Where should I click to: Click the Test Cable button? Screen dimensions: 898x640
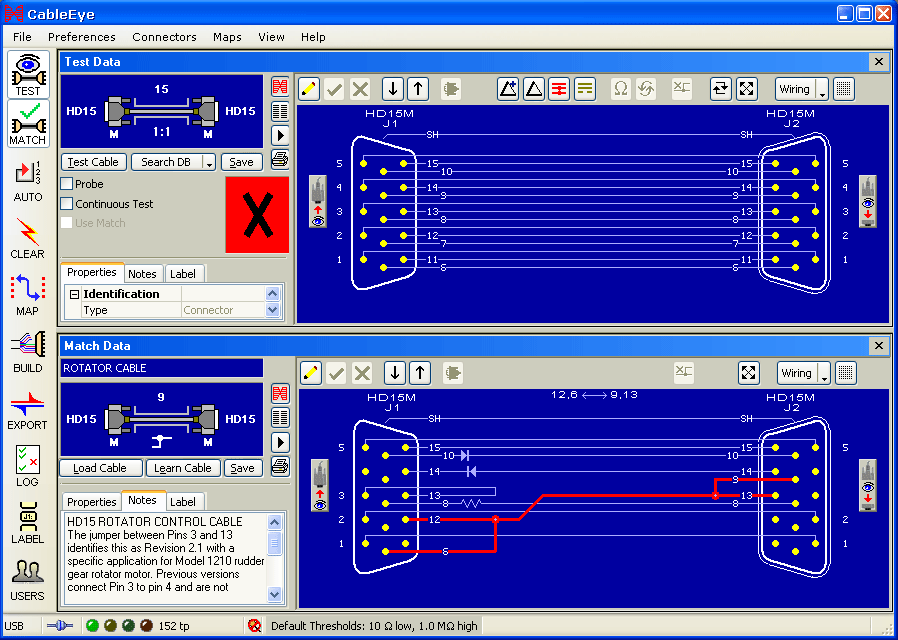point(93,162)
